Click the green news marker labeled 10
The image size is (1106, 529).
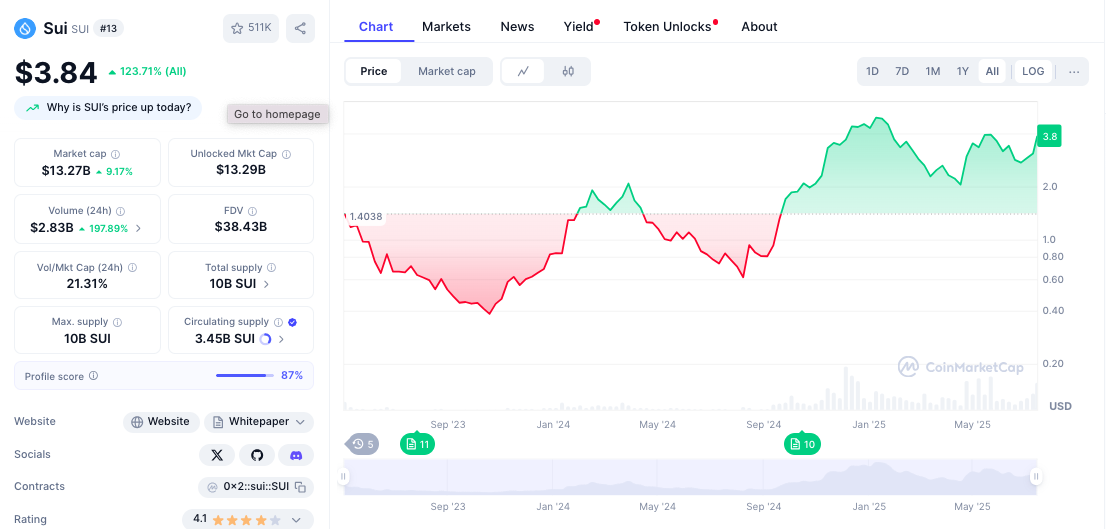802,444
